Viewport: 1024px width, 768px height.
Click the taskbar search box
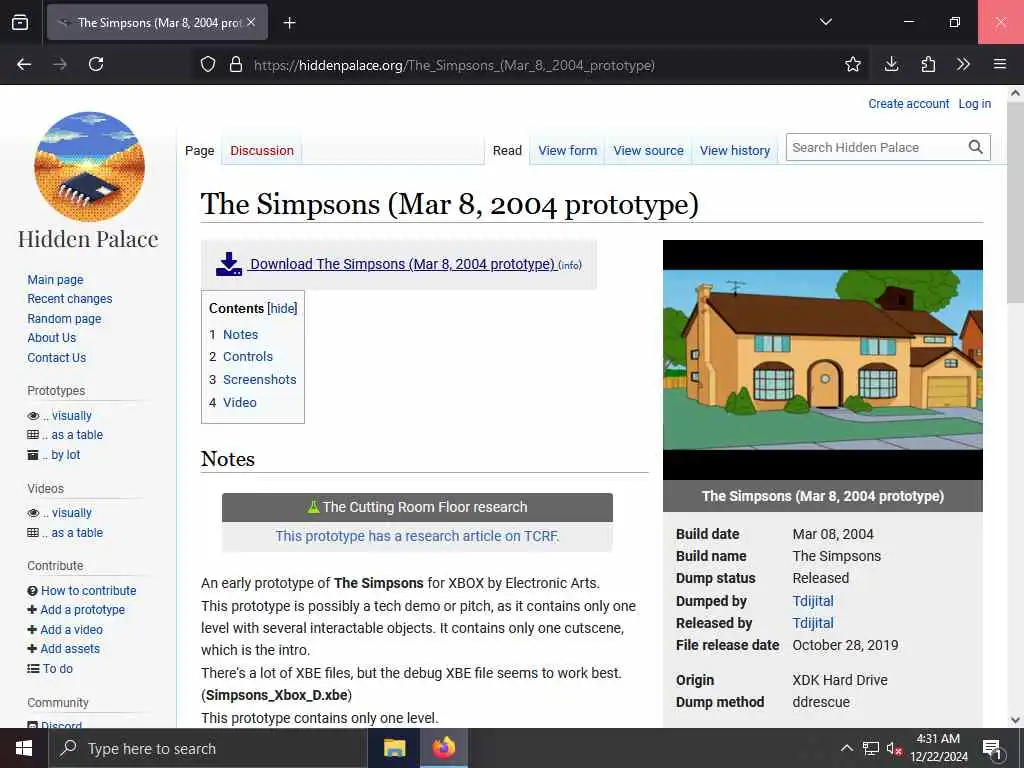[207, 748]
